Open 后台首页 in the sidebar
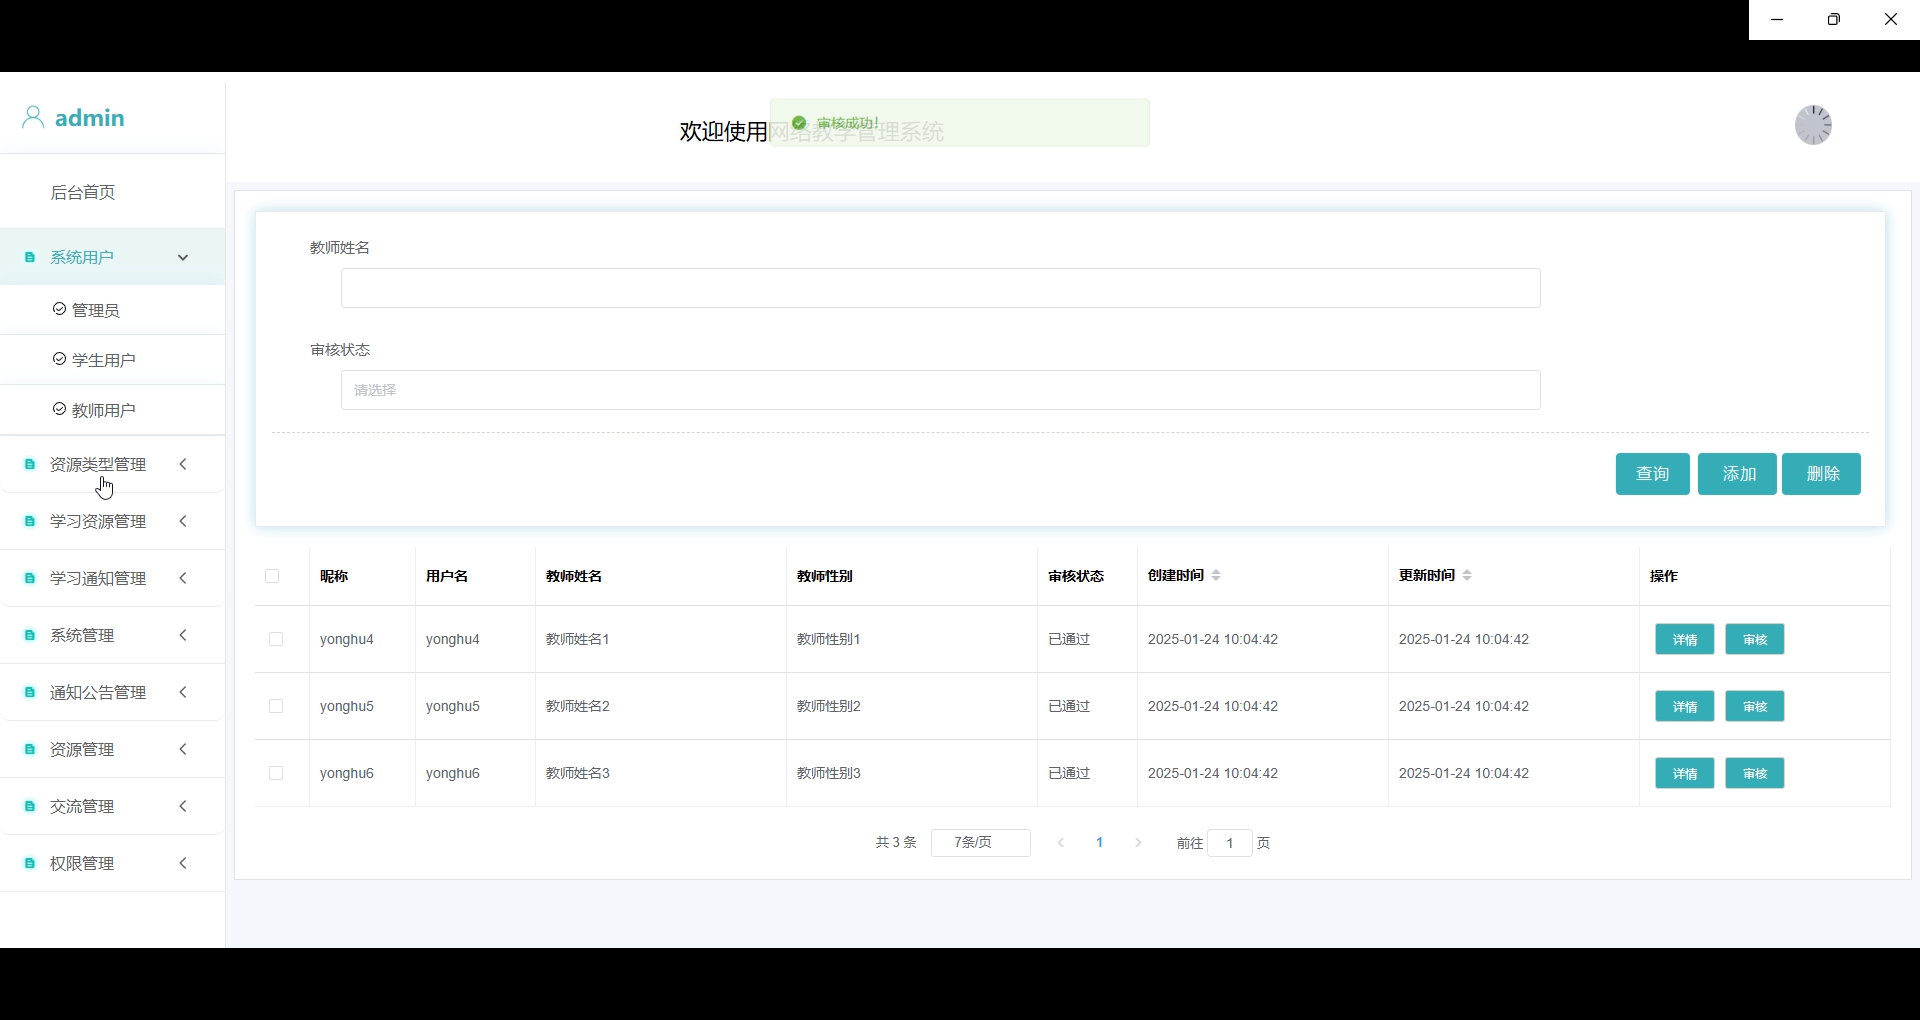1920x1020 pixels. pos(83,192)
